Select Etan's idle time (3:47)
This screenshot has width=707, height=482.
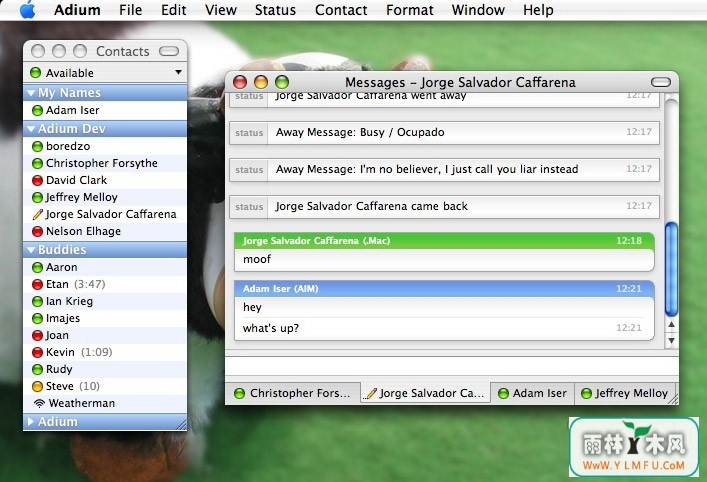pyautogui.click(x=90, y=285)
